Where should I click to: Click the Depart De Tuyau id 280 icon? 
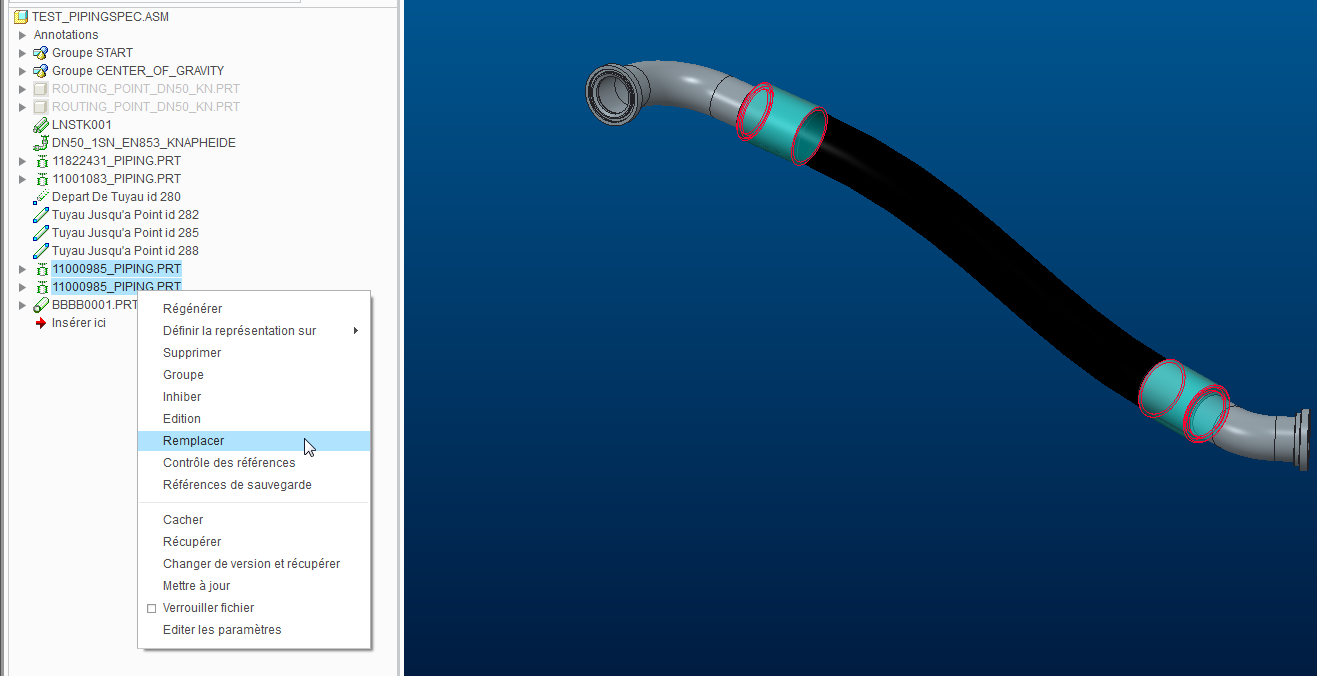41,197
